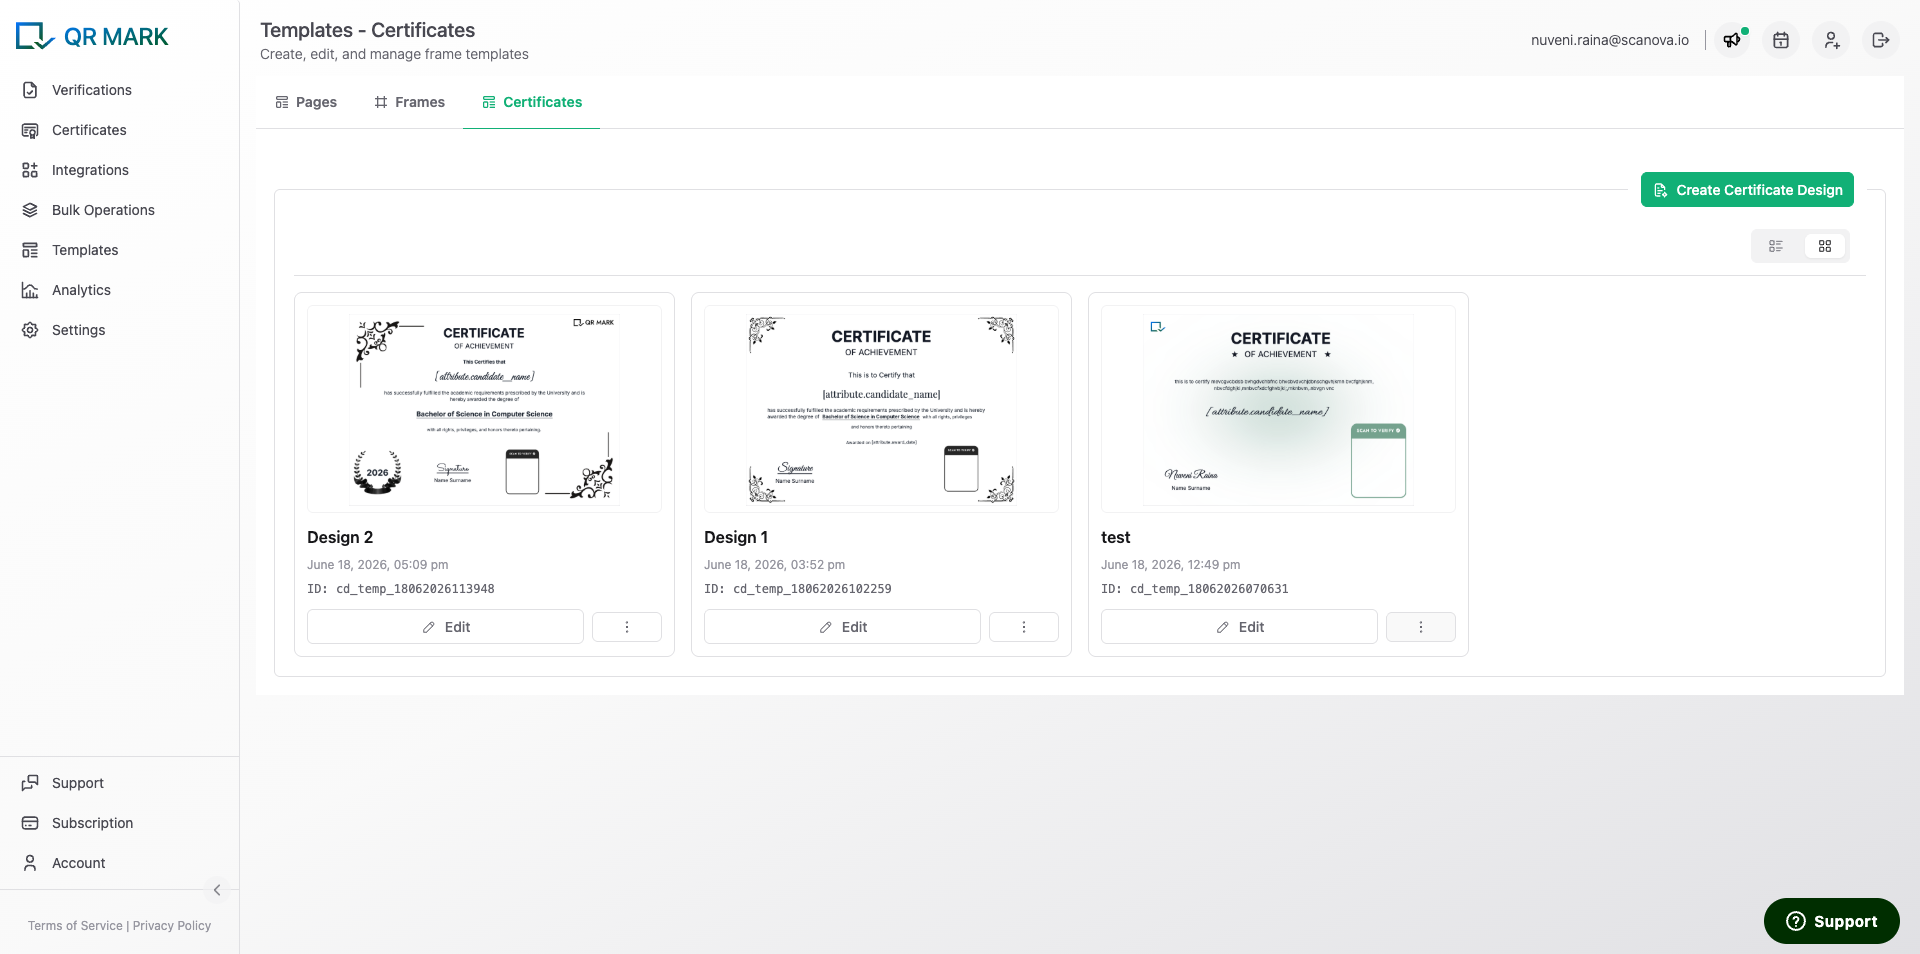Click the Design 2 title

tap(340, 537)
